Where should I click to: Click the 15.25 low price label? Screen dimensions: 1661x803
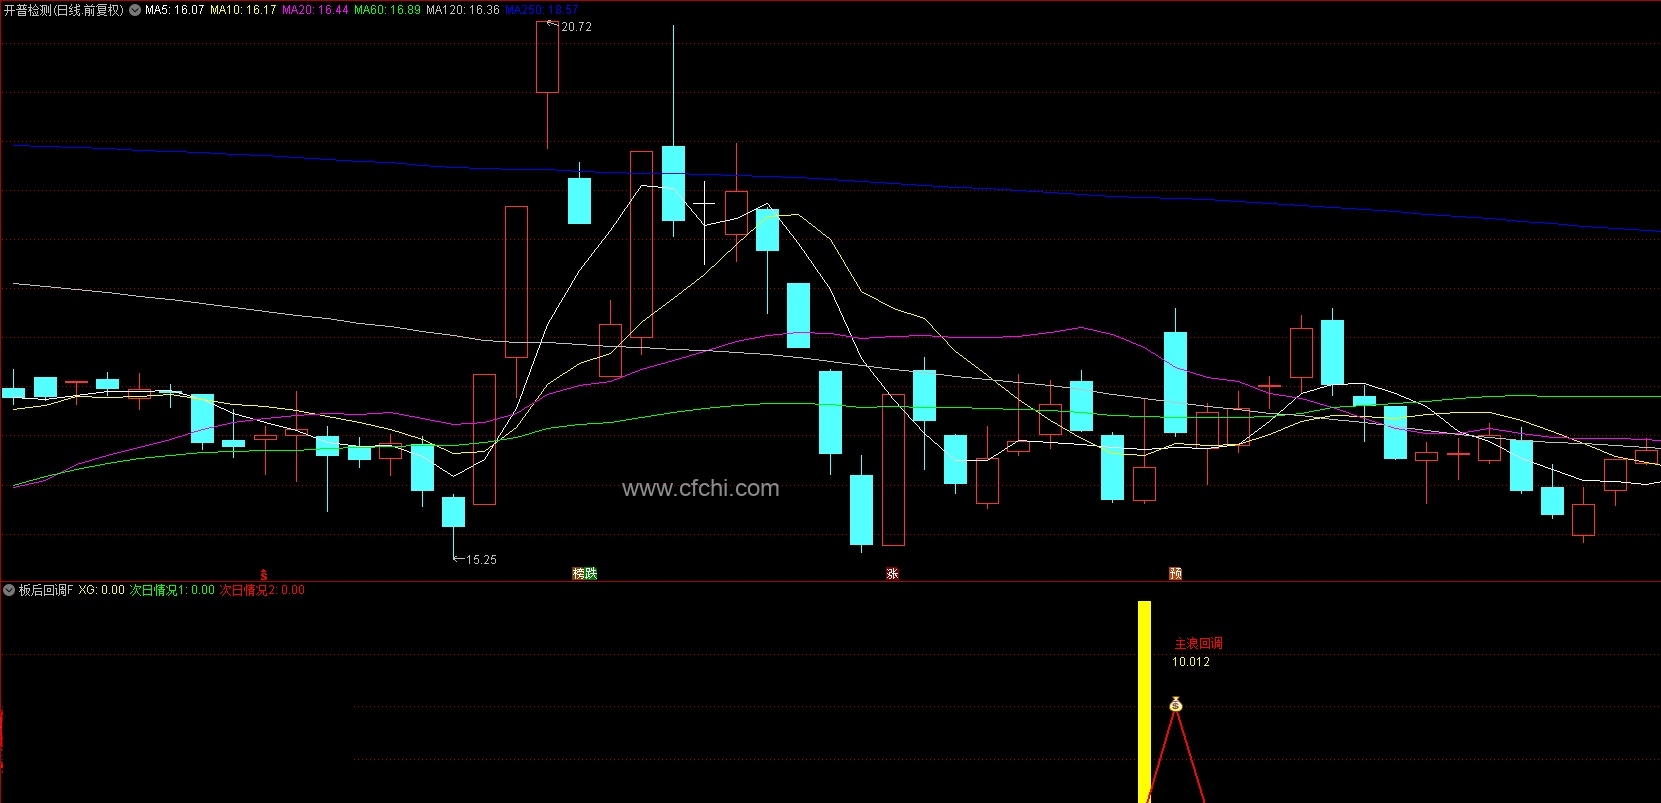pyautogui.click(x=481, y=560)
